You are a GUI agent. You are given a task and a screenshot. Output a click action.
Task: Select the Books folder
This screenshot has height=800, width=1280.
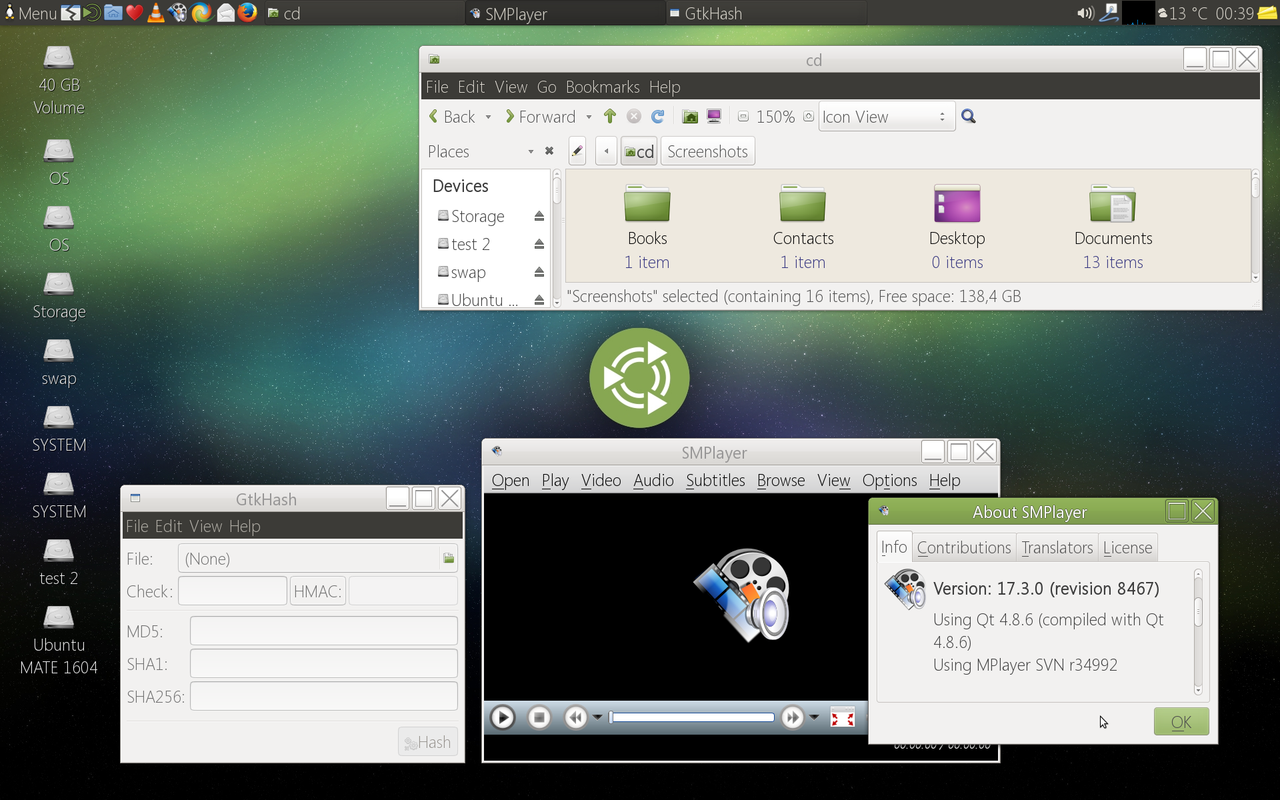coord(647,227)
